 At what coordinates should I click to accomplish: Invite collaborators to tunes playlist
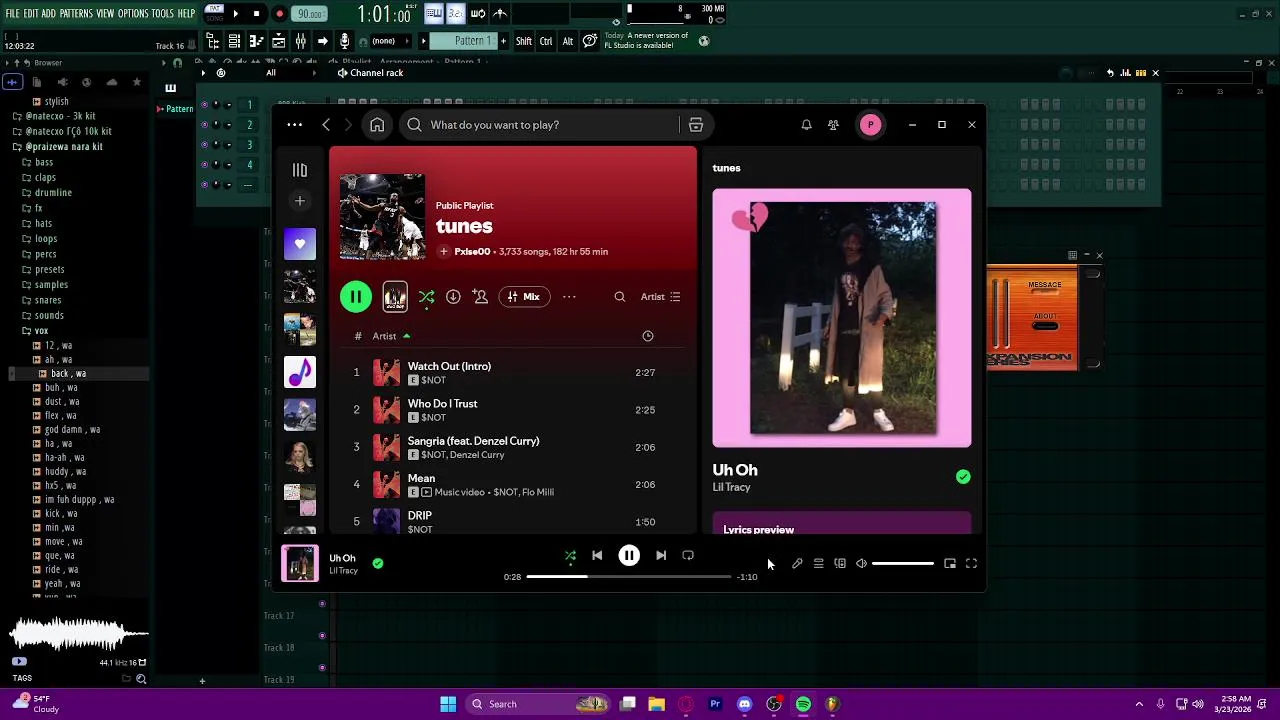480,297
